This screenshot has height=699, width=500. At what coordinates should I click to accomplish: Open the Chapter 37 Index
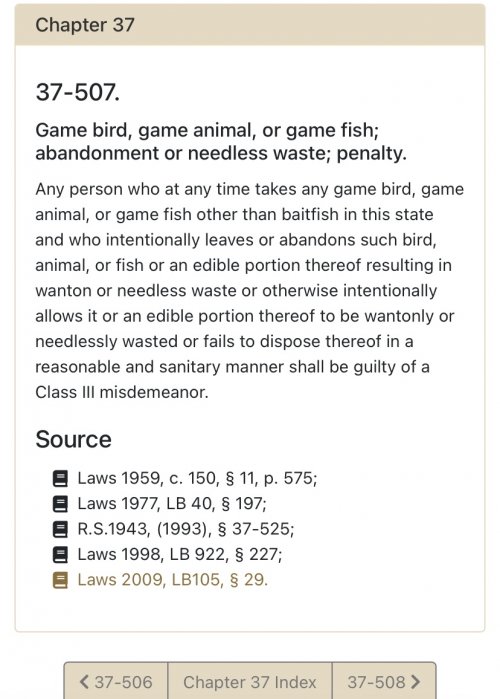(250, 681)
